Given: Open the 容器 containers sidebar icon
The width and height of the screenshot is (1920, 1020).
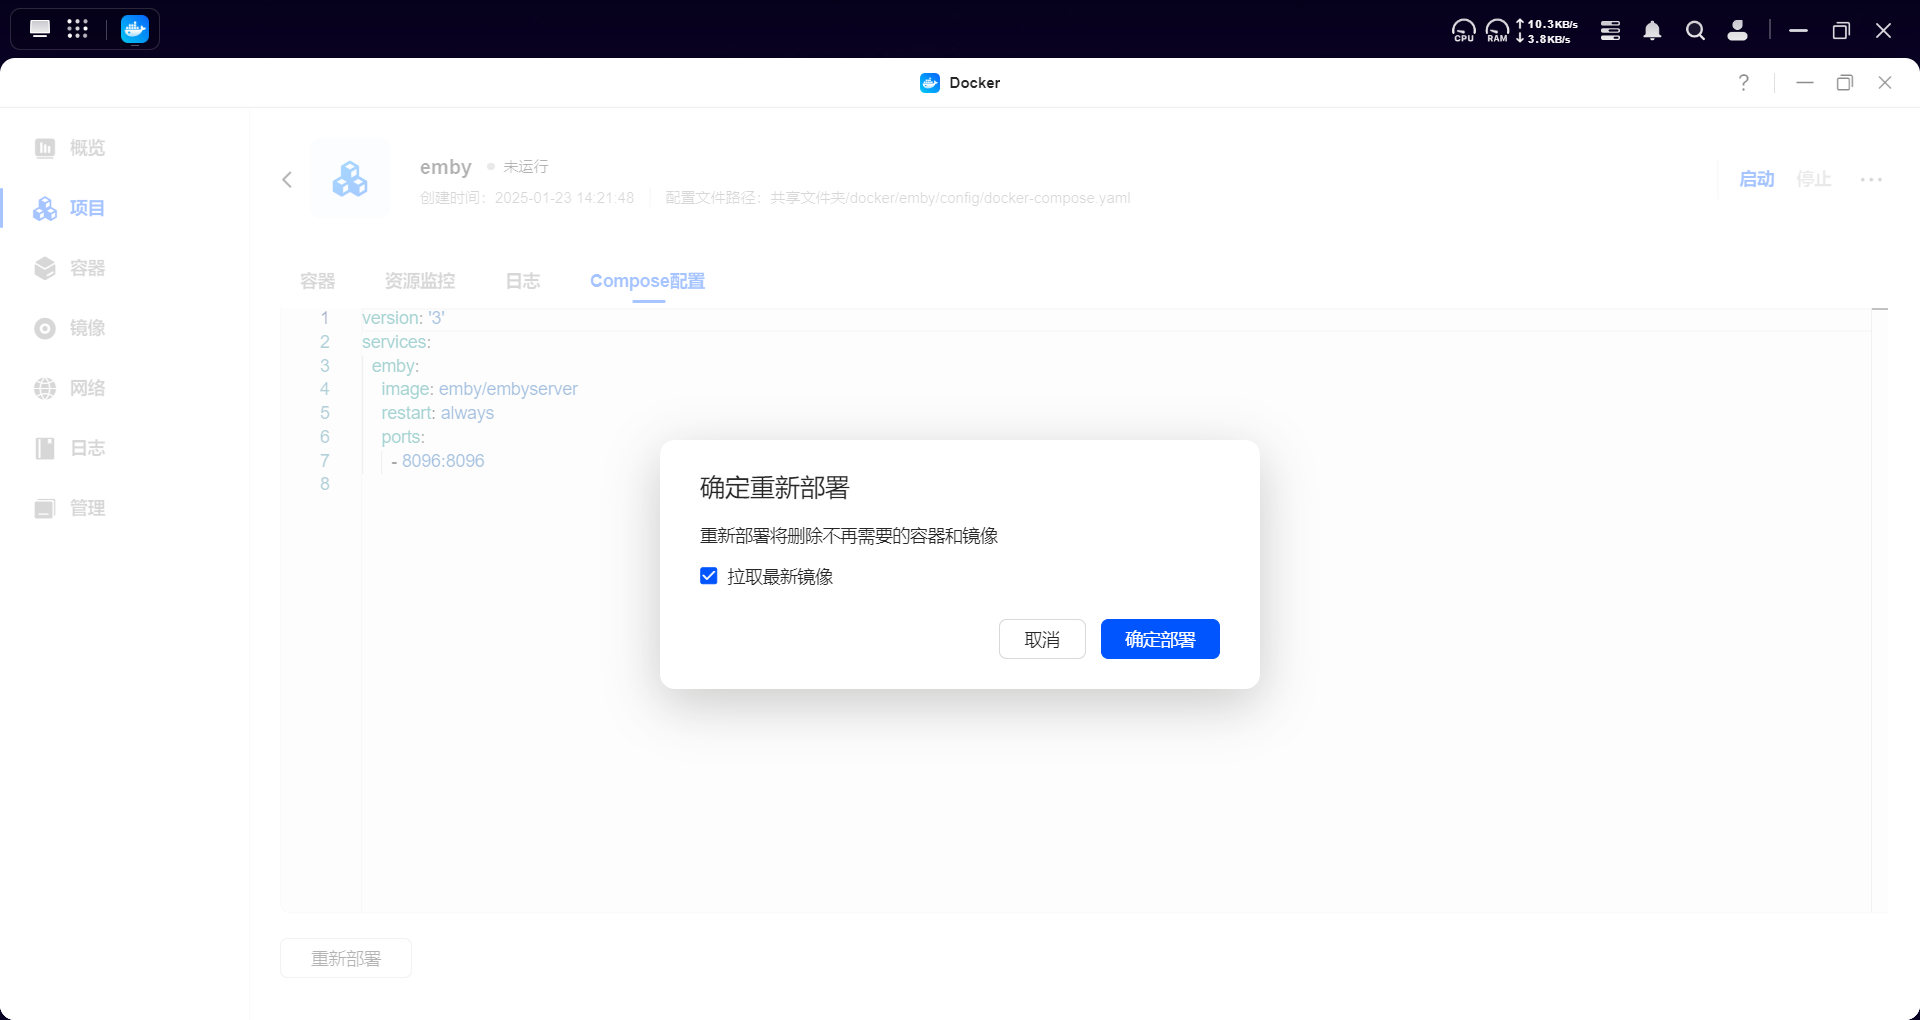Looking at the screenshot, I should click(45, 268).
